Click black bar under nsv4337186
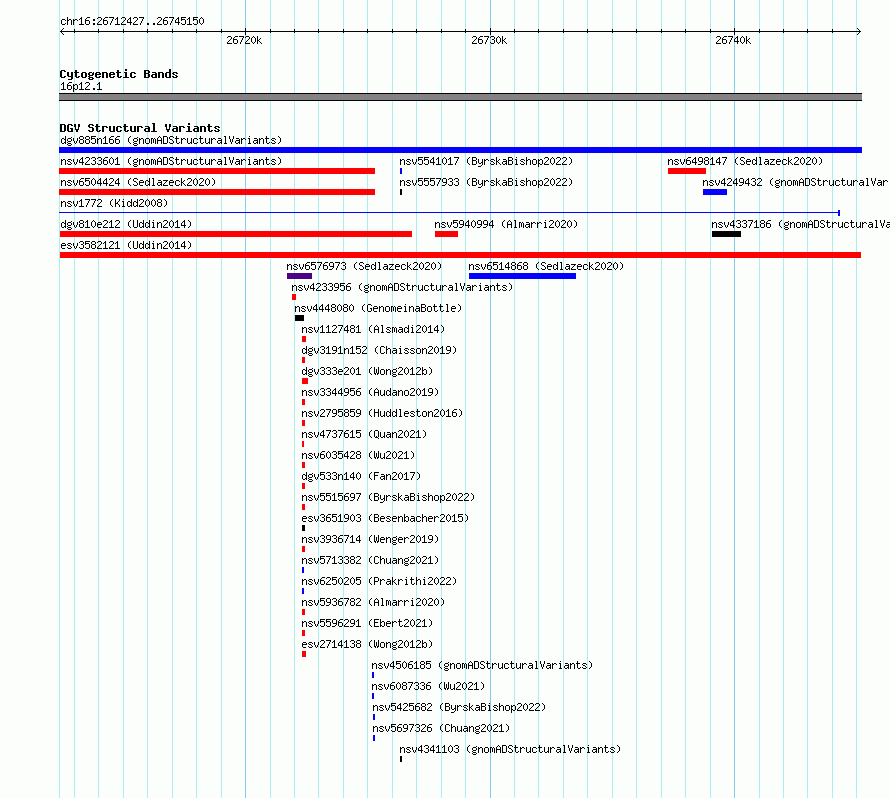 pos(727,234)
